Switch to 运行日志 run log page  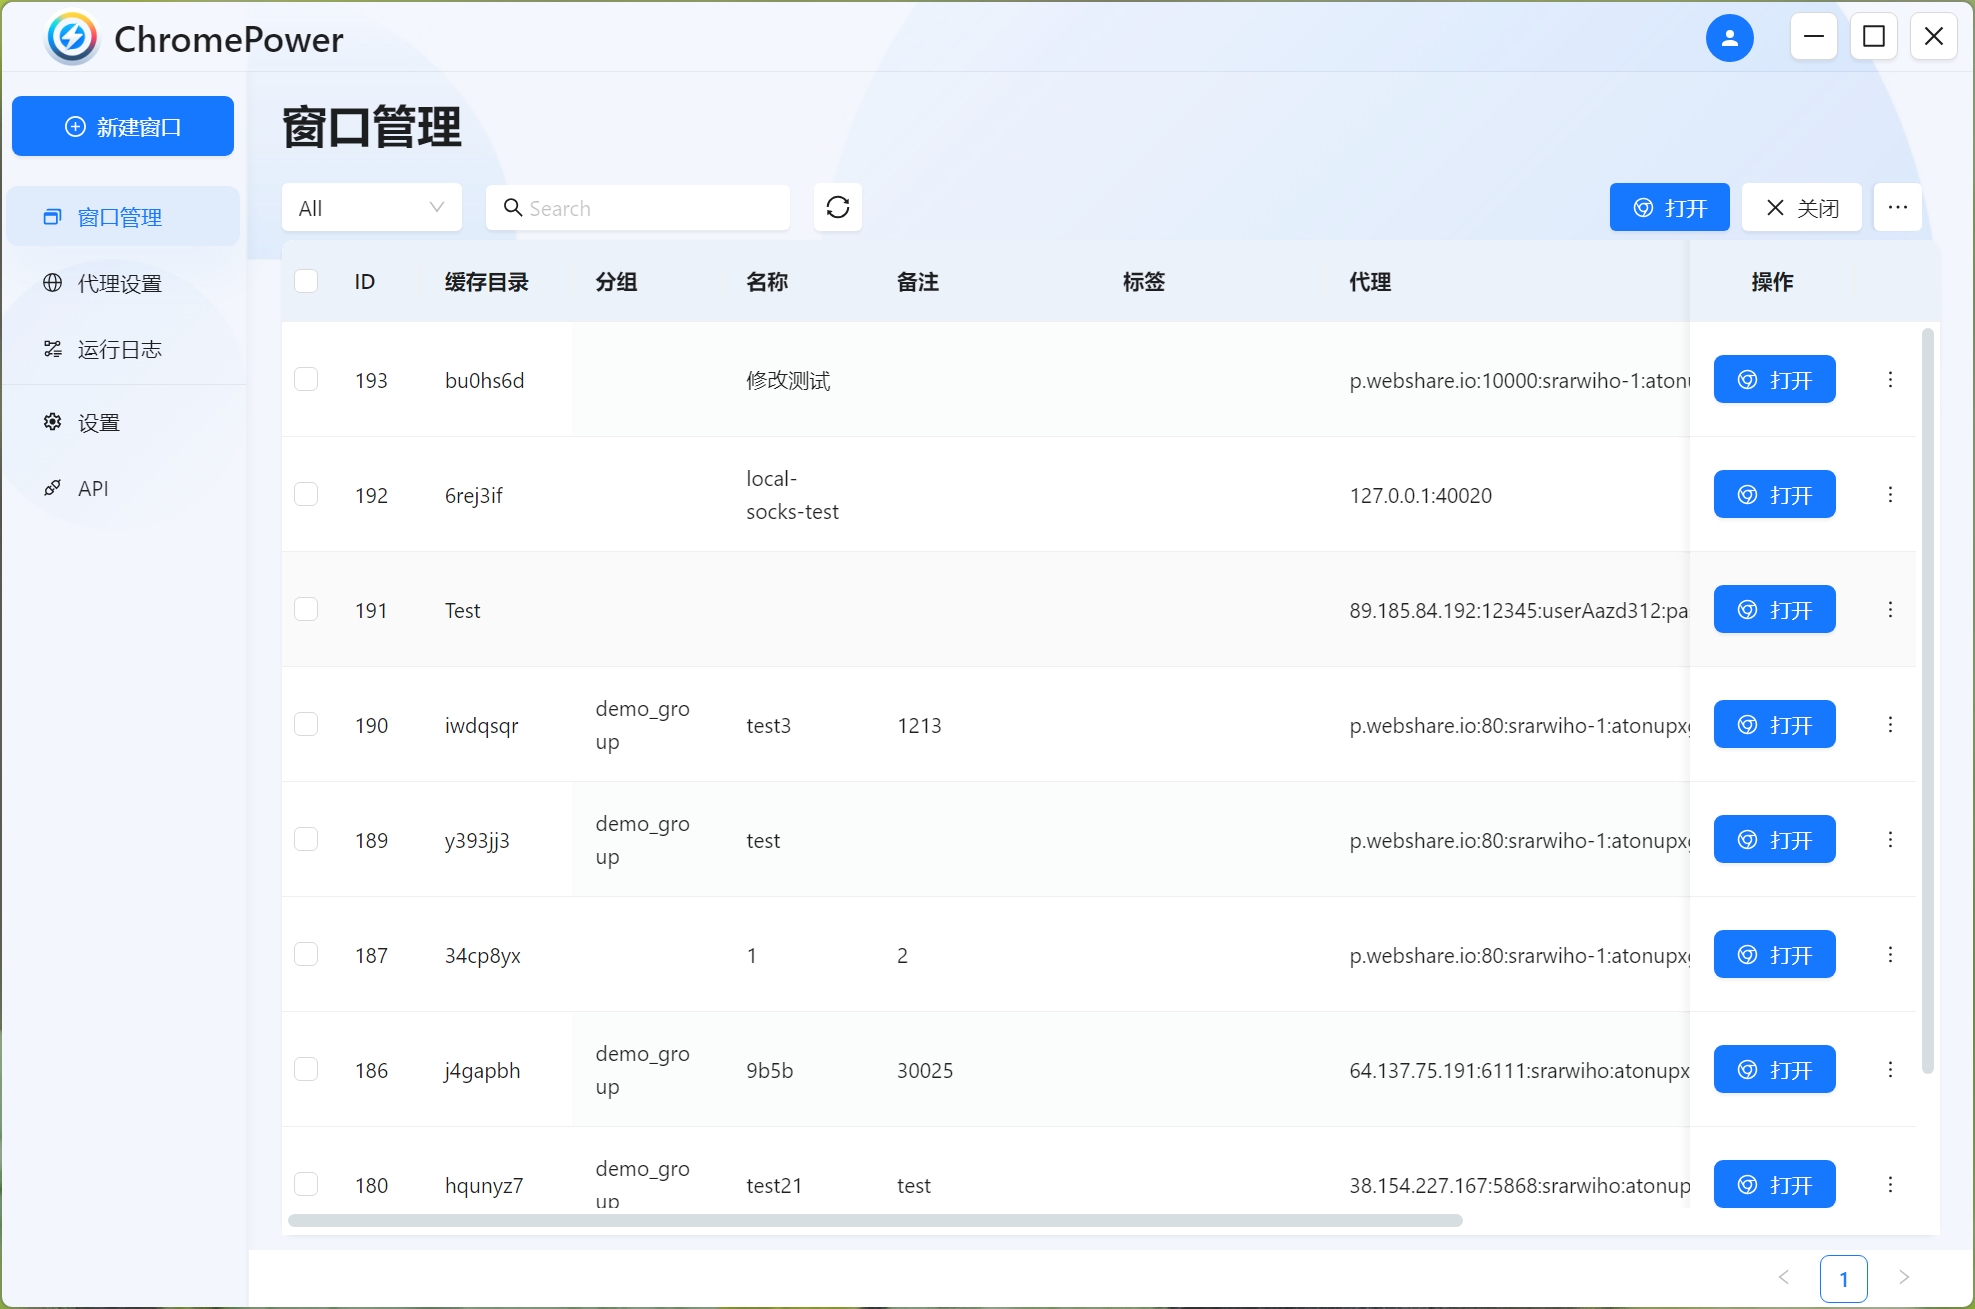point(120,349)
